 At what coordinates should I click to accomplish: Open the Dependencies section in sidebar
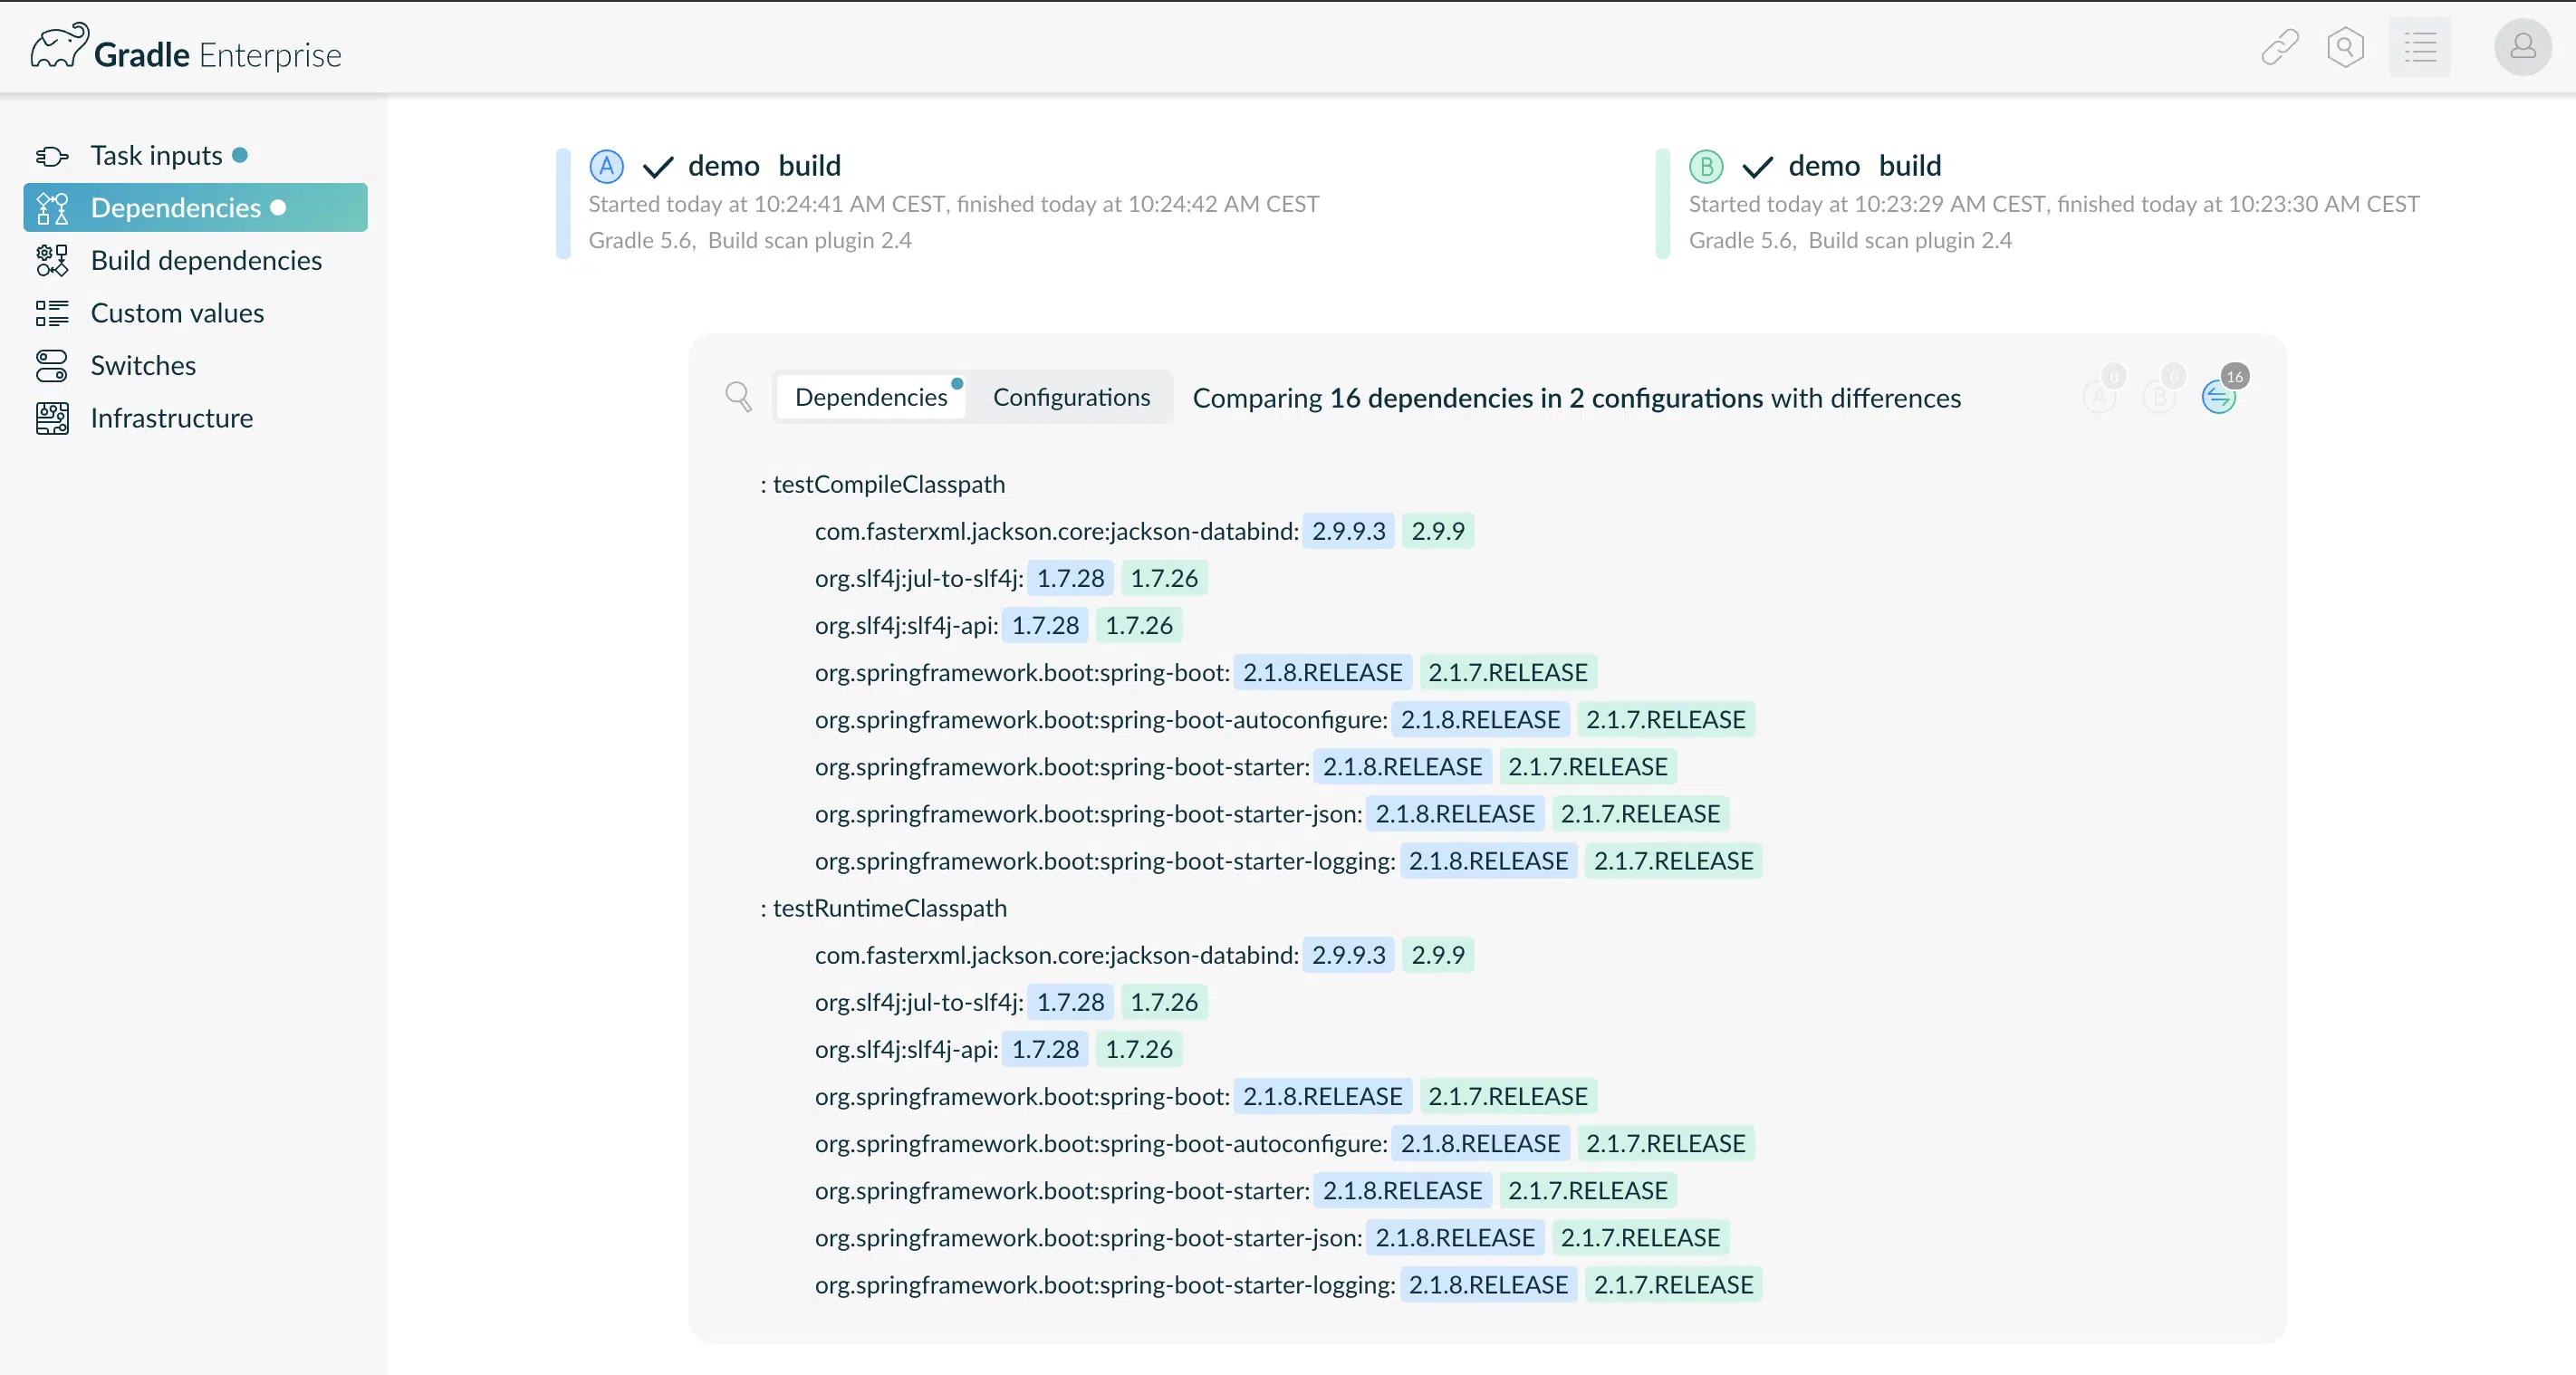[x=196, y=207]
